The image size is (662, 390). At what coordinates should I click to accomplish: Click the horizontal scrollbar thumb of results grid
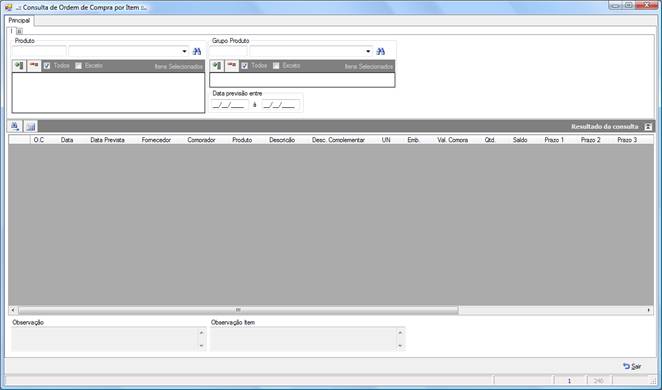pyautogui.click(x=238, y=310)
